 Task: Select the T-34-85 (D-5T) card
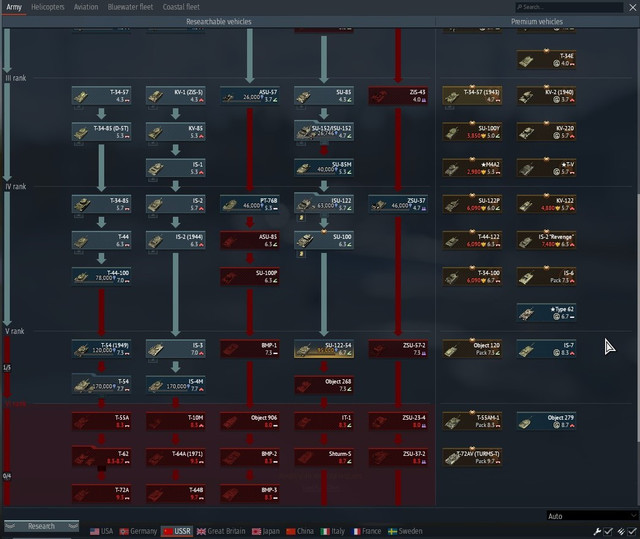point(101,132)
